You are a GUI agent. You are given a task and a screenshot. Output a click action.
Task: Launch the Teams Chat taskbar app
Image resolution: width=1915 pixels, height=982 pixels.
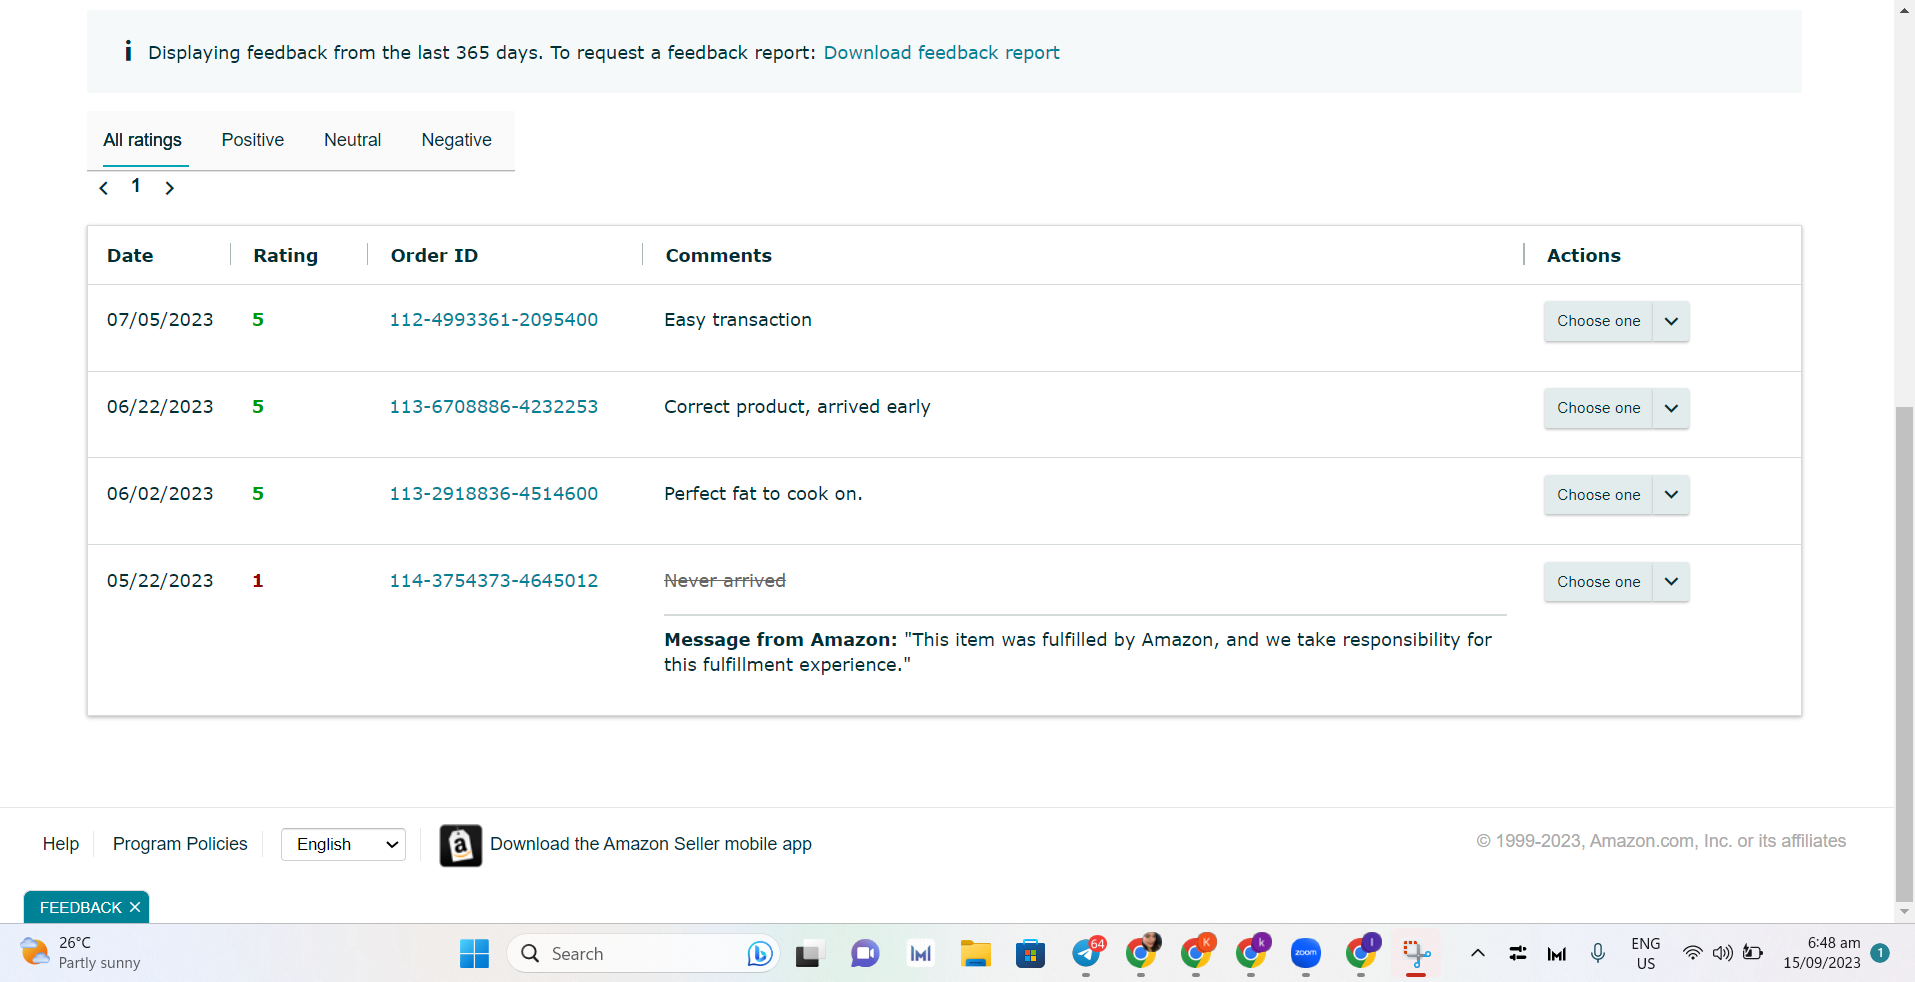[865, 954]
